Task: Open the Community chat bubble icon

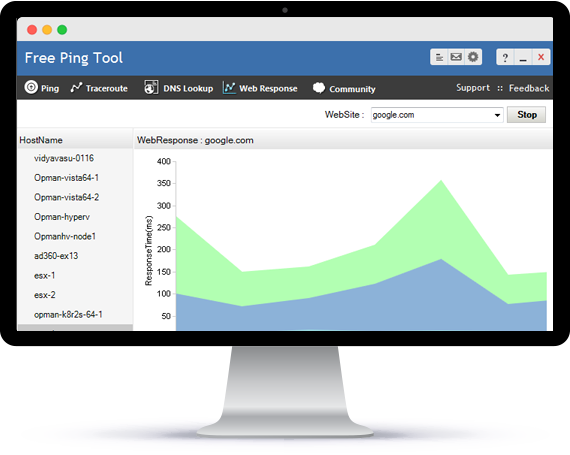Action: coord(319,88)
